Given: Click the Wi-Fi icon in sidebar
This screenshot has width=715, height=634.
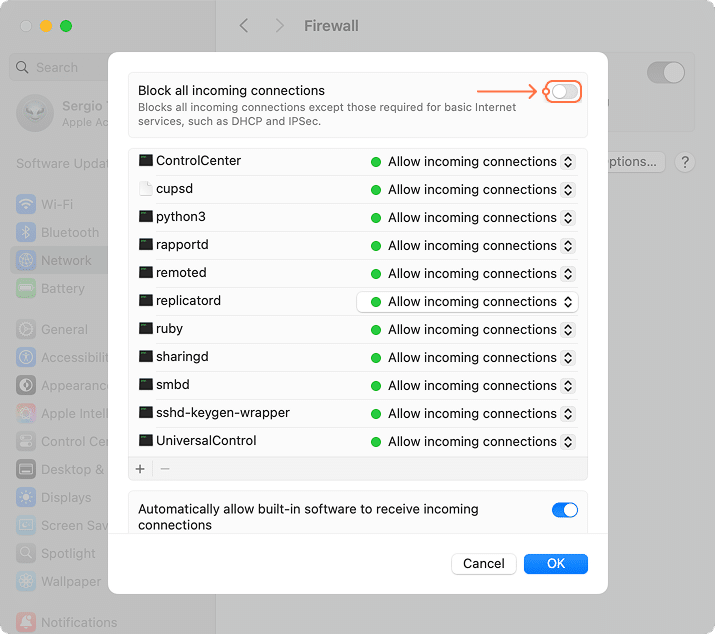Looking at the screenshot, I should (26, 204).
